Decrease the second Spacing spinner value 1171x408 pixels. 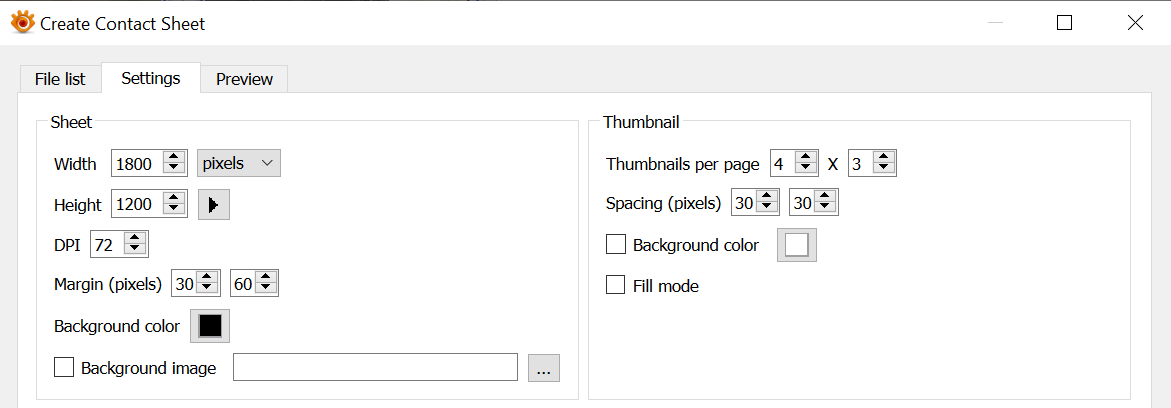pos(826,209)
